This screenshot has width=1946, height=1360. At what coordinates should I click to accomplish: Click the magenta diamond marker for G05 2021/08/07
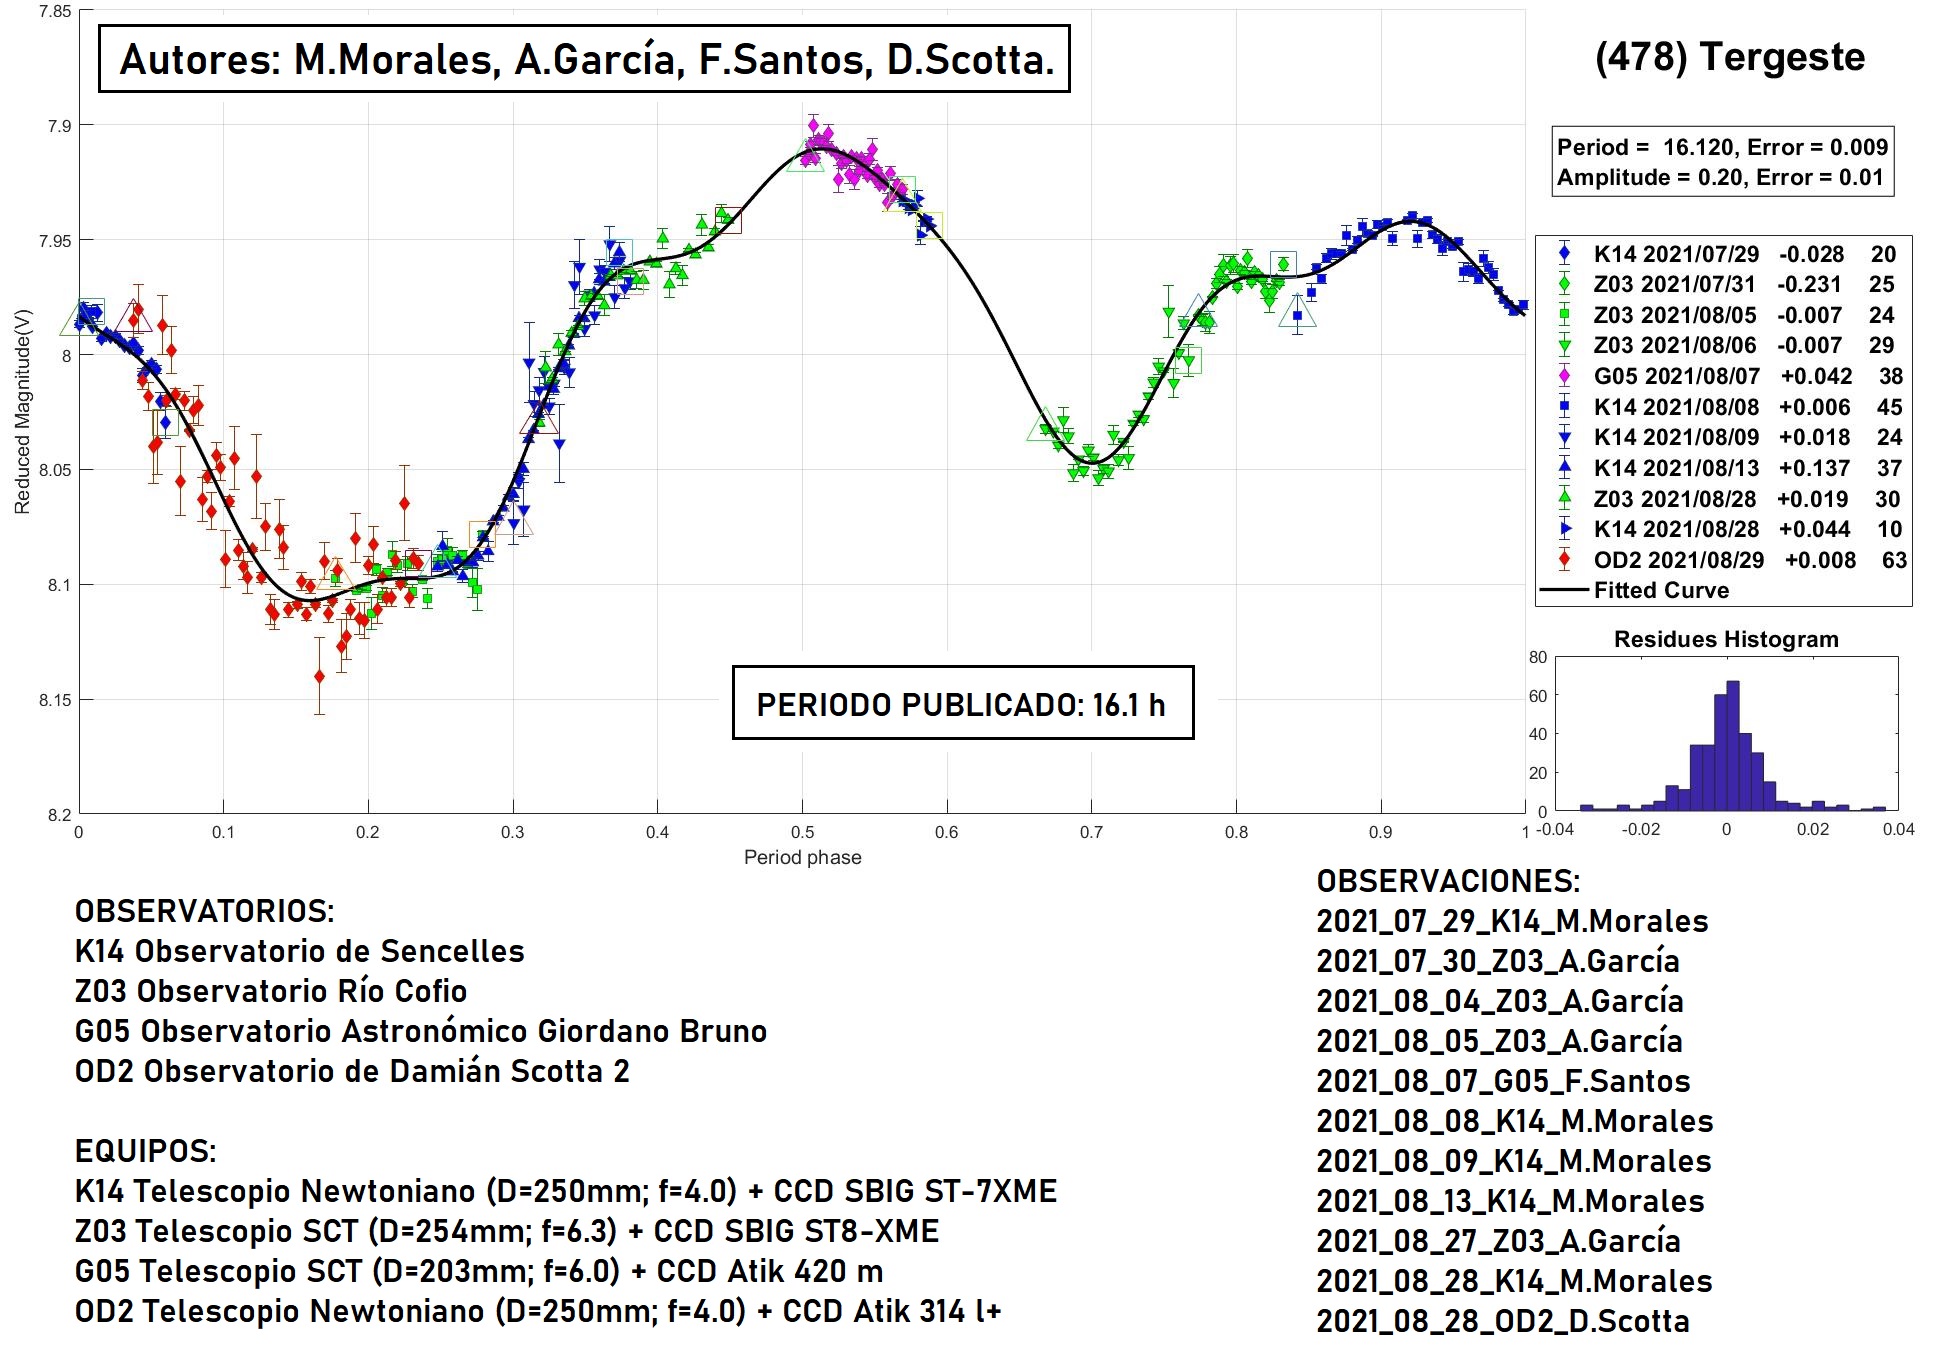[1565, 376]
